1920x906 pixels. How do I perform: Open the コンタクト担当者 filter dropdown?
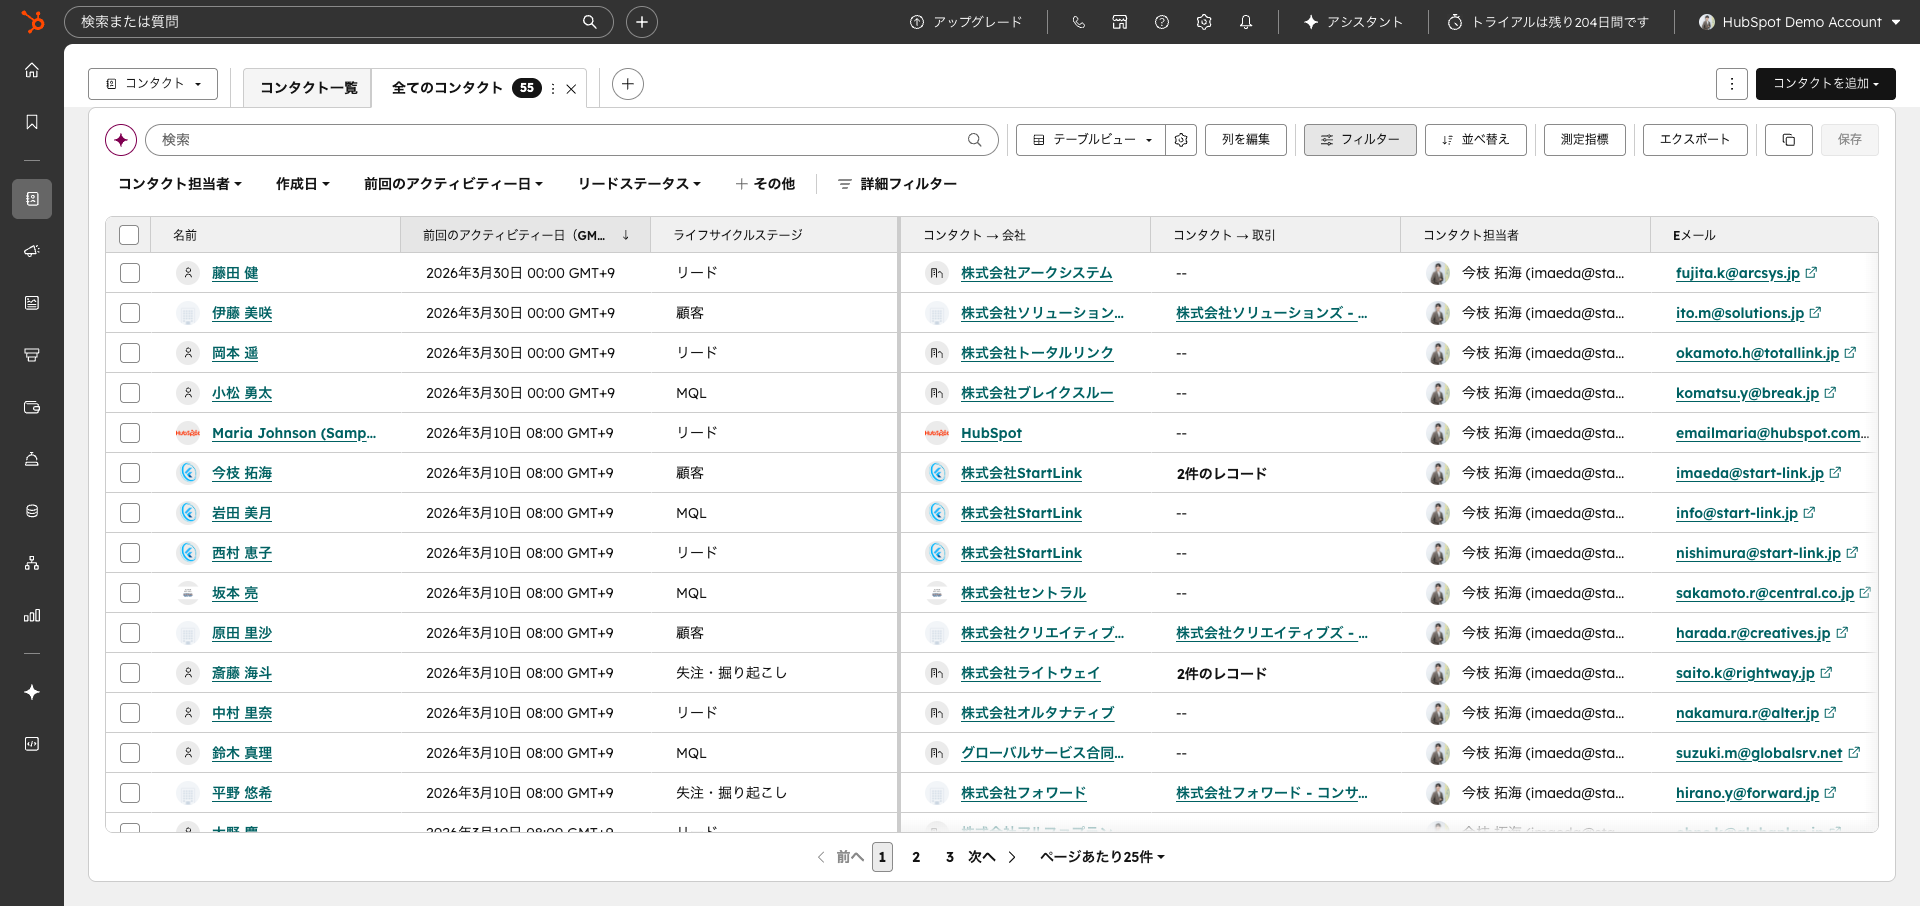(x=179, y=184)
